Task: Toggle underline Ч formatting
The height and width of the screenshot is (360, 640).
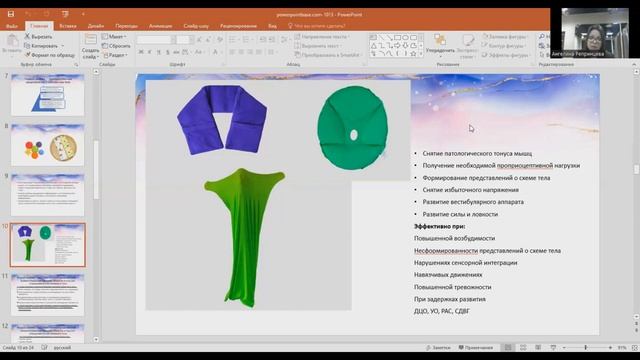Action: pyautogui.click(x=159, y=52)
